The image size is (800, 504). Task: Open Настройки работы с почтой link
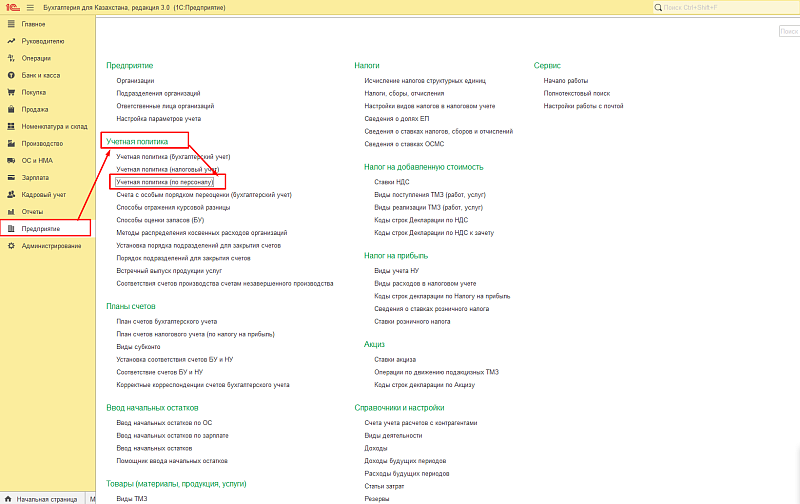tap(583, 105)
